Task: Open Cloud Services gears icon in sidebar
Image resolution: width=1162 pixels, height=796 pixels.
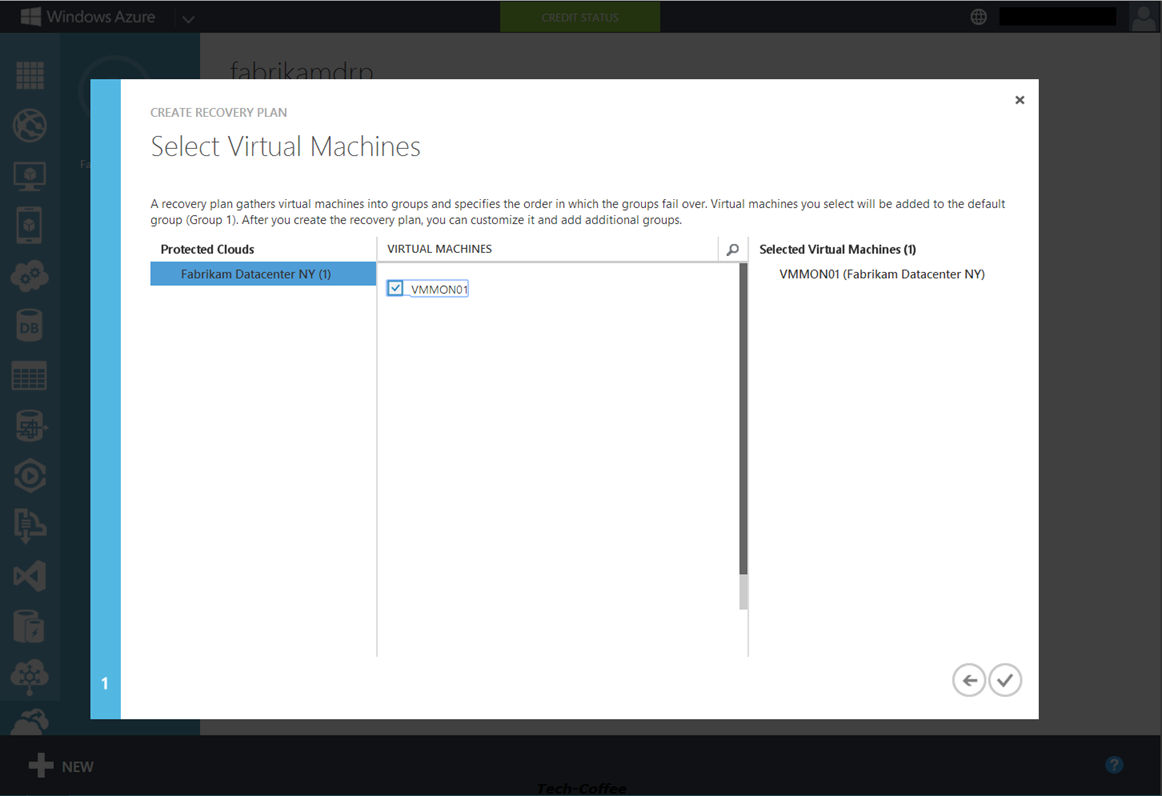Action: pos(30,276)
